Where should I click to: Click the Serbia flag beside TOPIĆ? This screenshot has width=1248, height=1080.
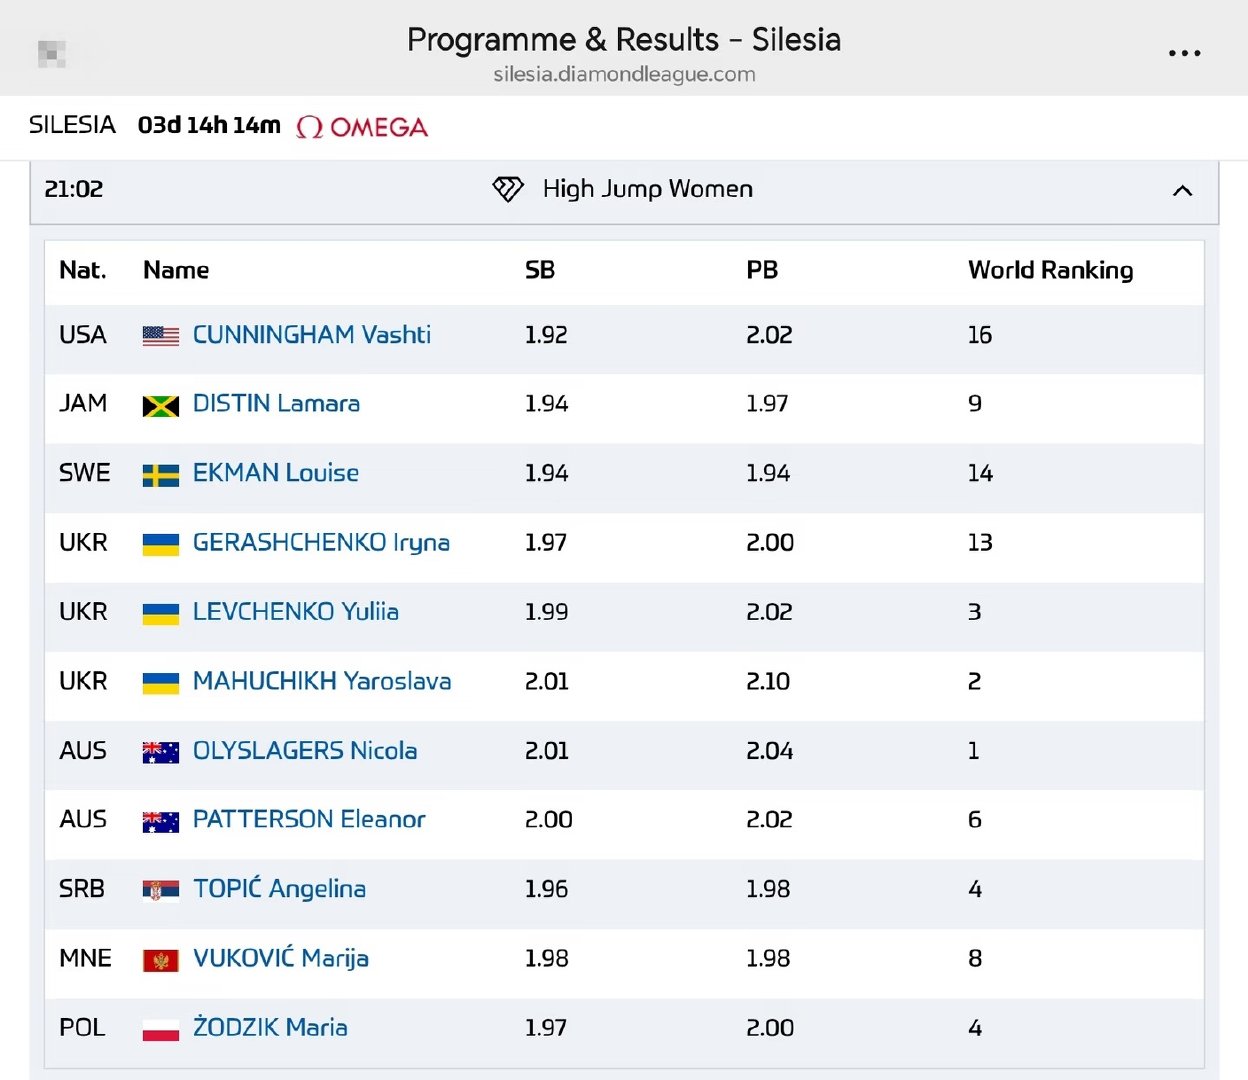pos(161,890)
